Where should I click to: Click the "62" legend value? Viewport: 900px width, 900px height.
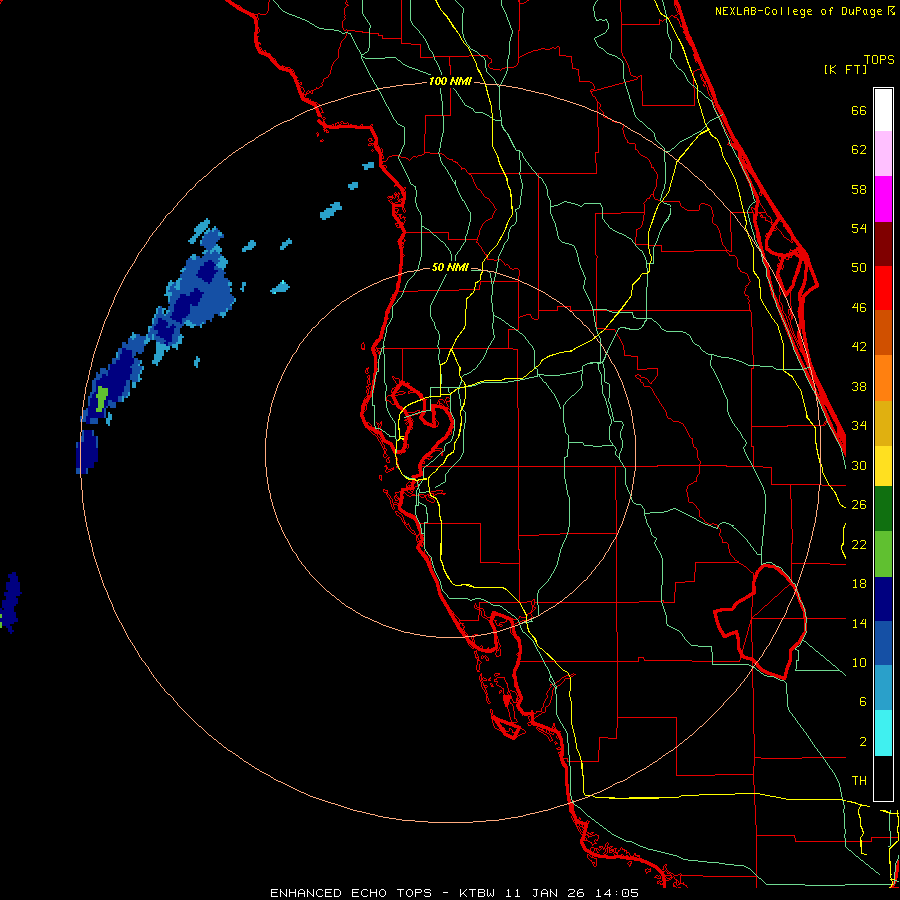[x=859, y=150]
